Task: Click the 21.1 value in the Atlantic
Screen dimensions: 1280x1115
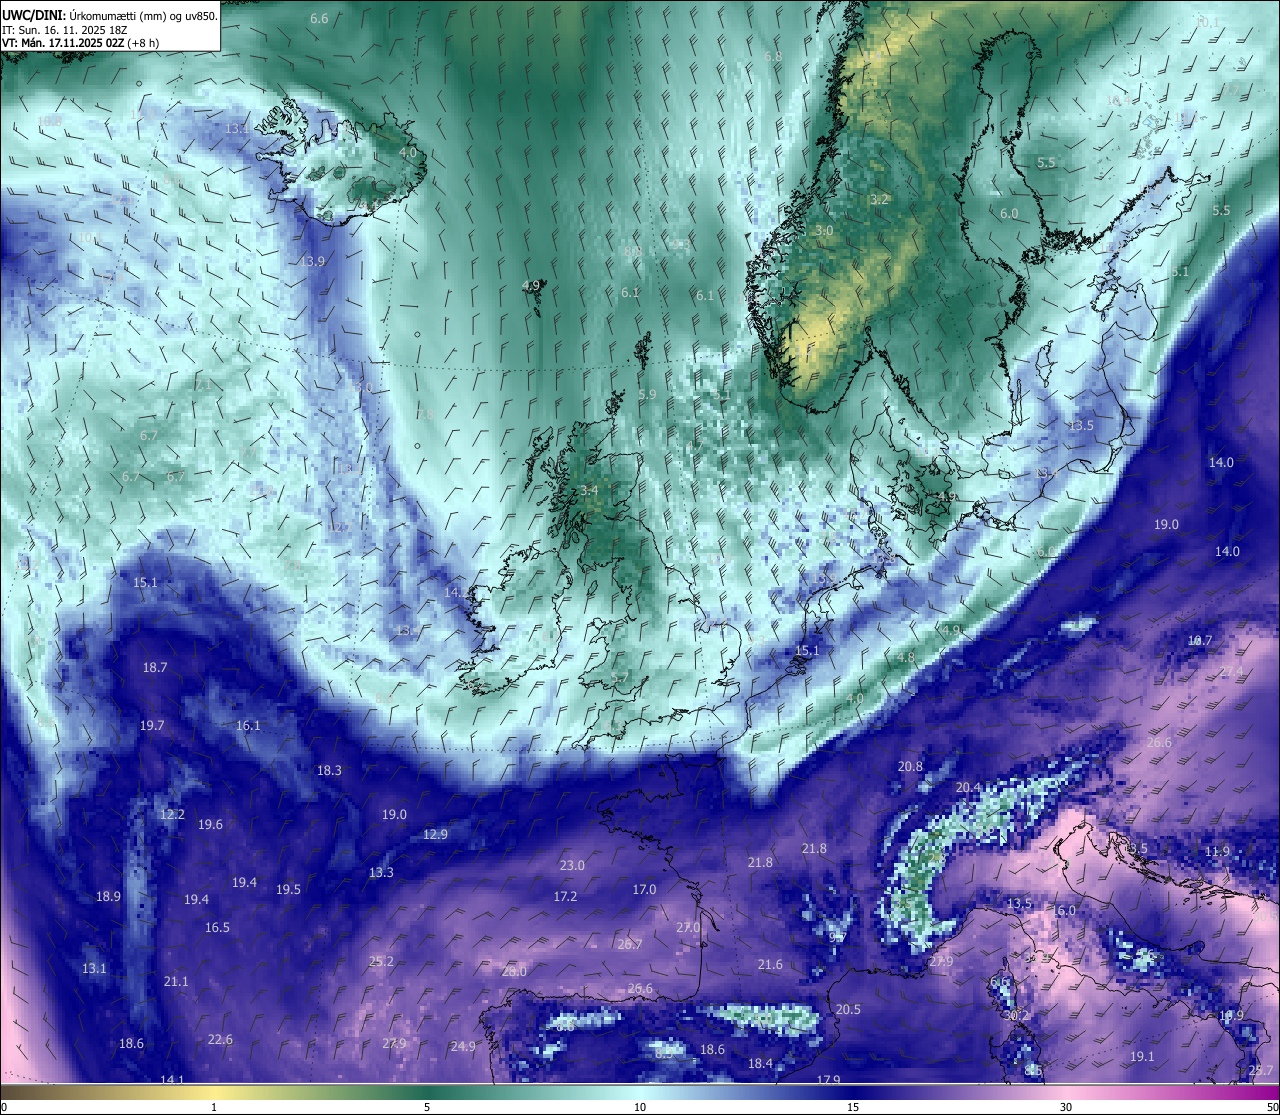Action: tap(176, 982)
